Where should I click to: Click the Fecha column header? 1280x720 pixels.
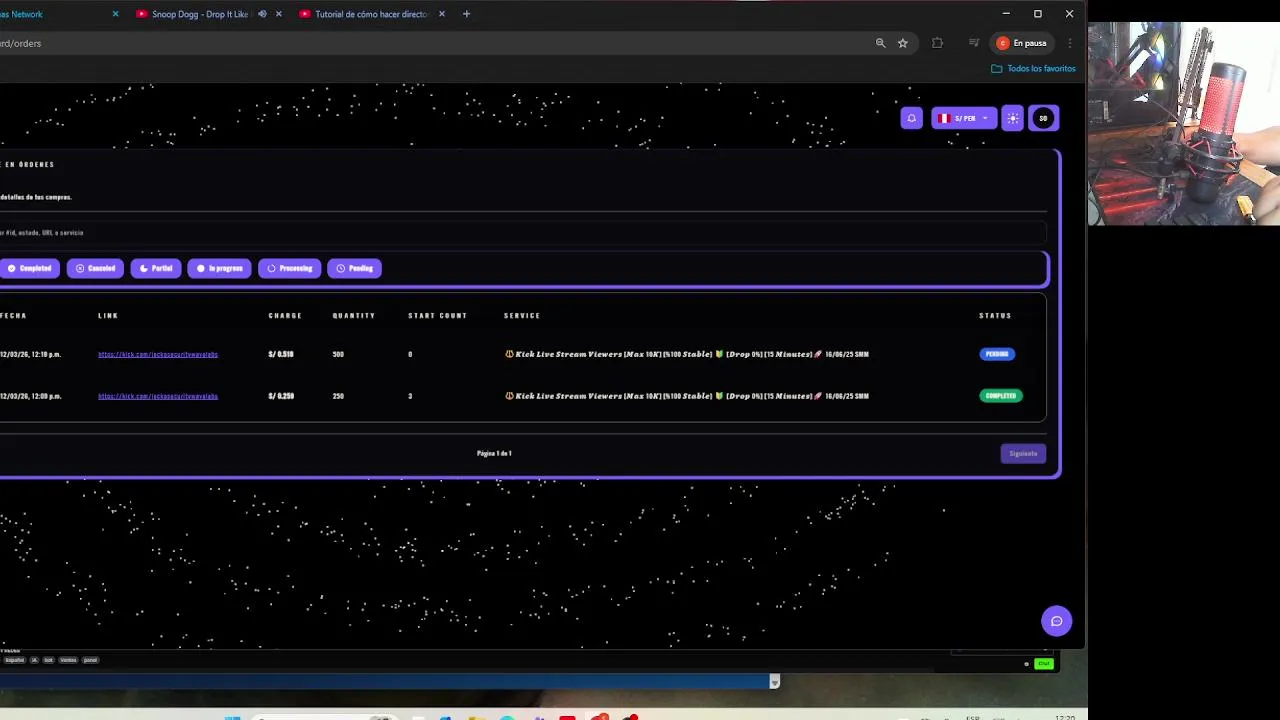click(13, 315)
